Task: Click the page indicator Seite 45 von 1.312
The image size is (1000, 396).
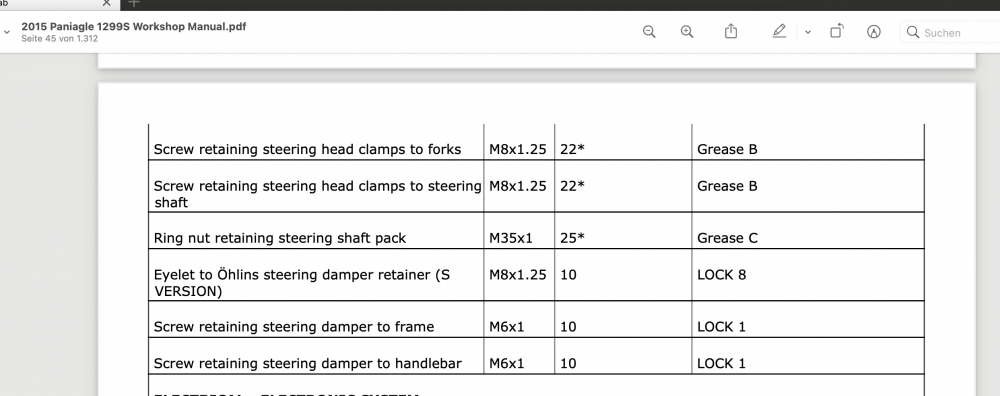Action: click(x=59, y=39)
